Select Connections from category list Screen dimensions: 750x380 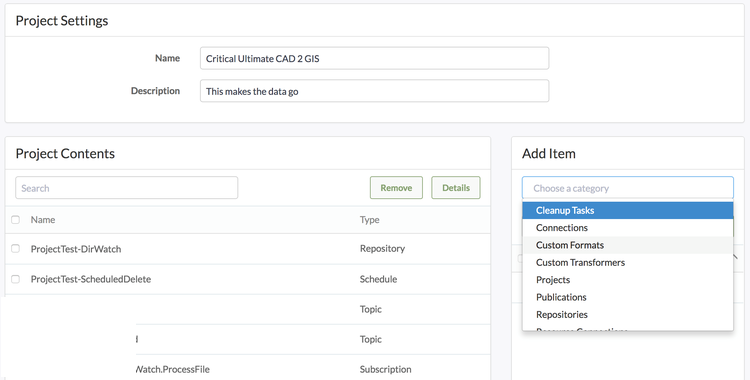click(x=628, y=228)
